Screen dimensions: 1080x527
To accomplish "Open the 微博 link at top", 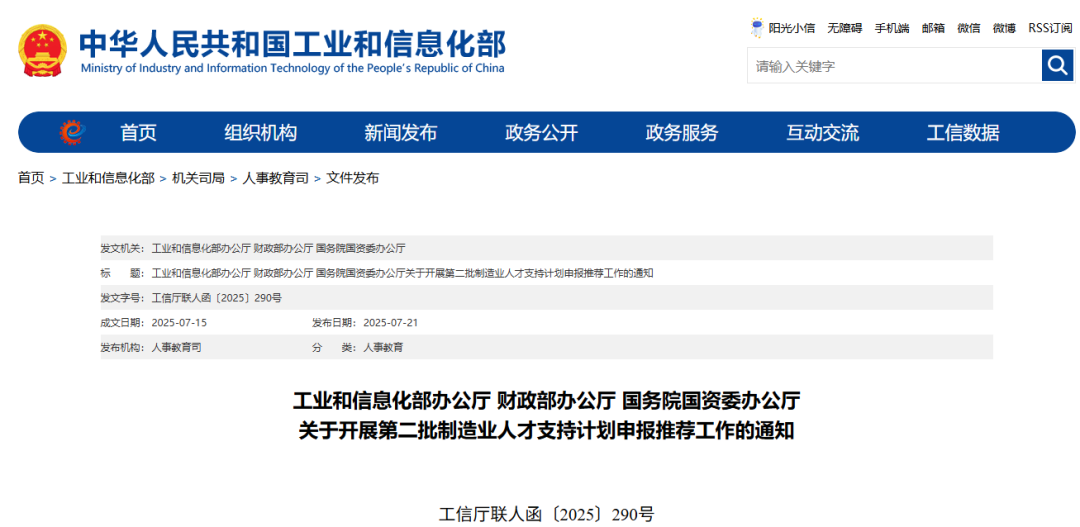I will [1004, 28].
